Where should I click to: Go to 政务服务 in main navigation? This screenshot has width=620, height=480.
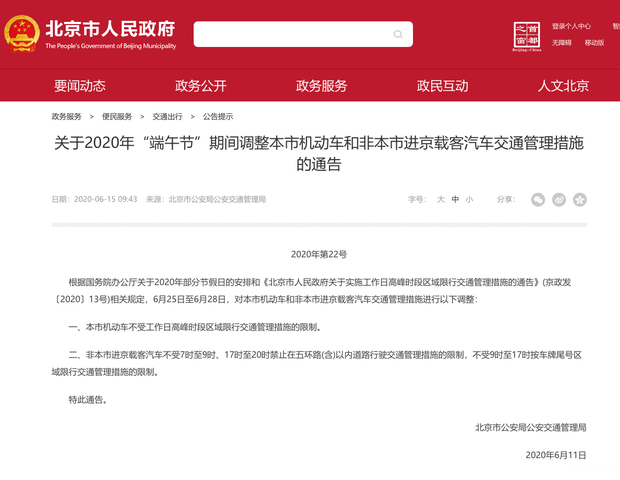(322, 85)
